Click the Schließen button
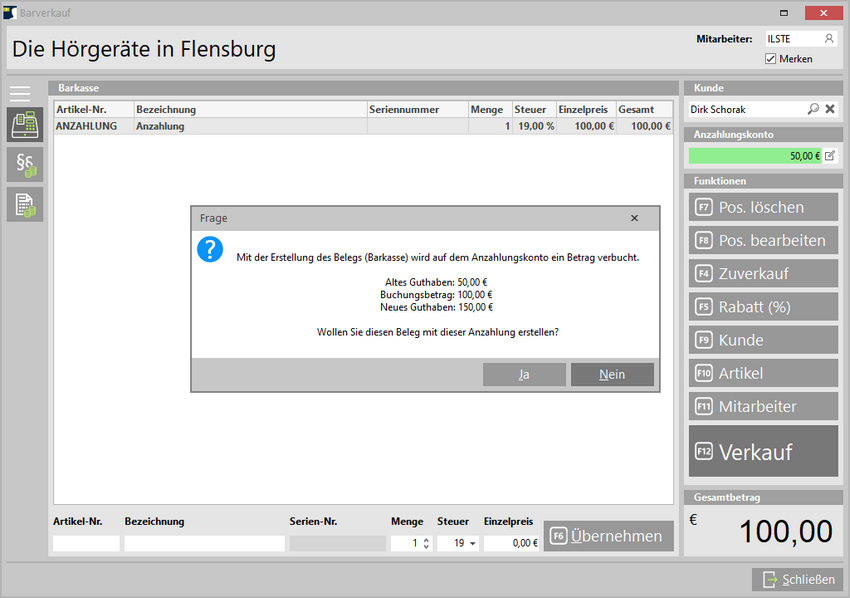 [797, 580]
